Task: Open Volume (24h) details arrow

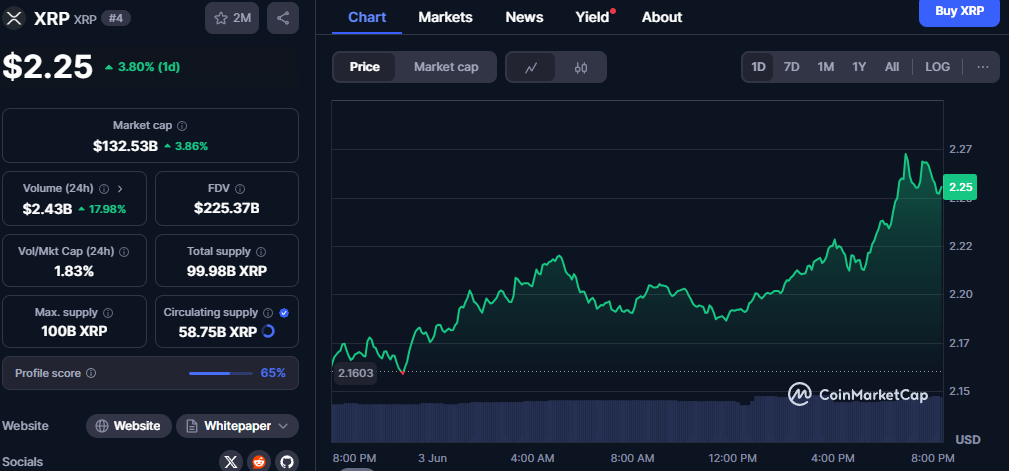Action: pos(120,189)
